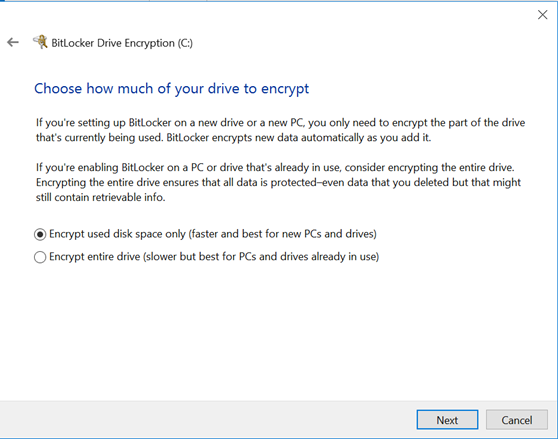Click the '(slower but best for PCs and drives already in use)' text
Viewport: 558px width, 439px height.
coord(261,257)
